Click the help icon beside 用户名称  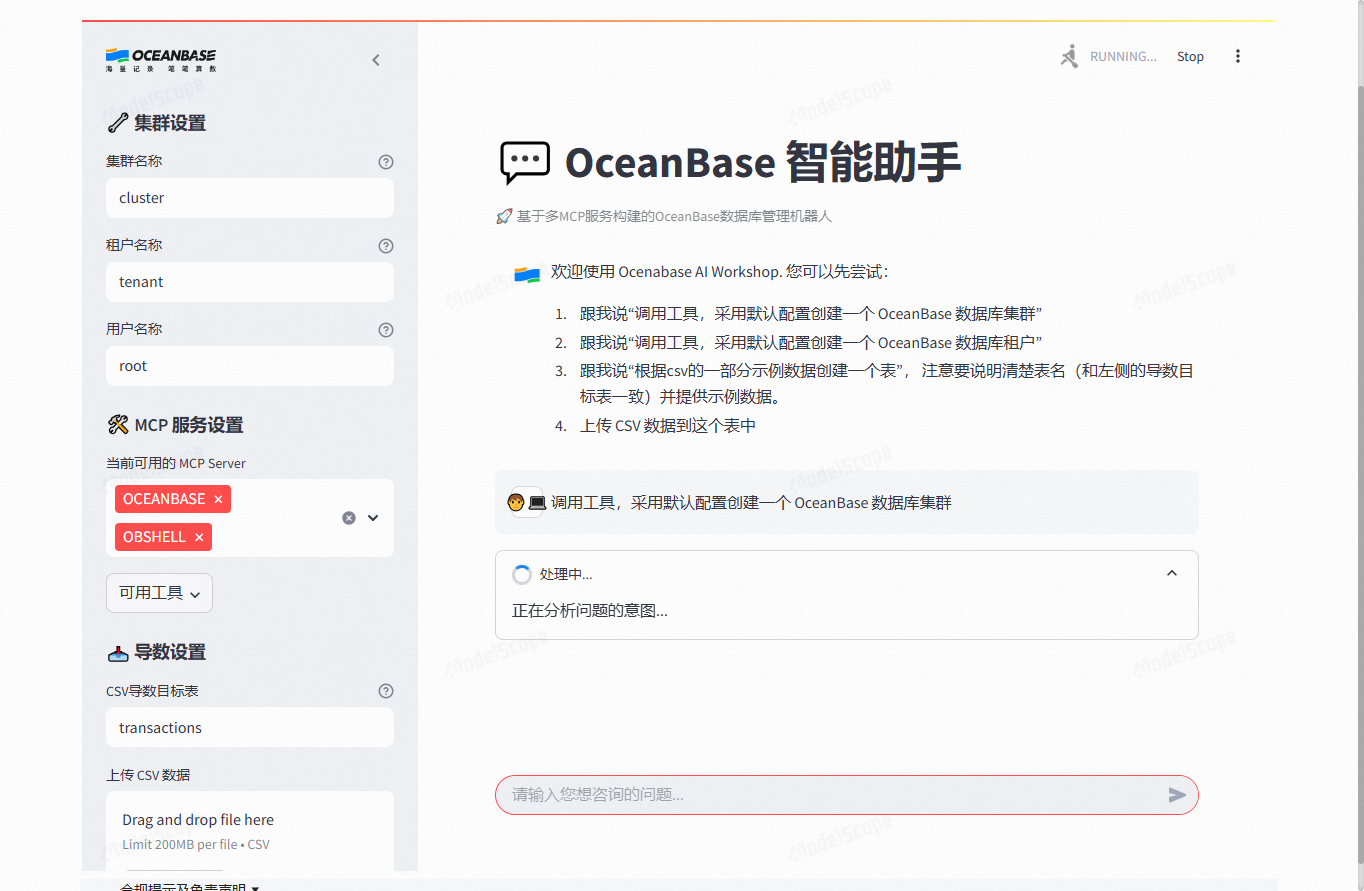(386, 329)
